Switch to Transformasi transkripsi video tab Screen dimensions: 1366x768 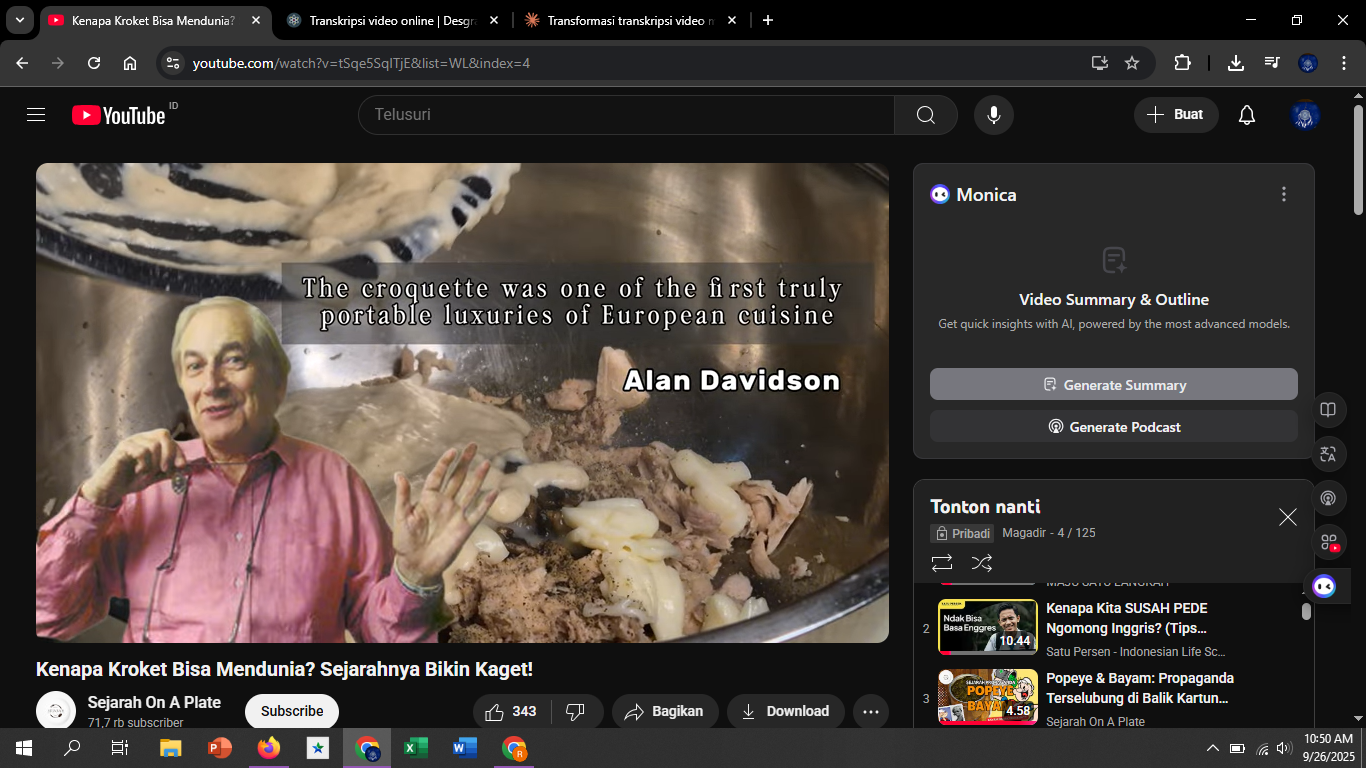630,20
